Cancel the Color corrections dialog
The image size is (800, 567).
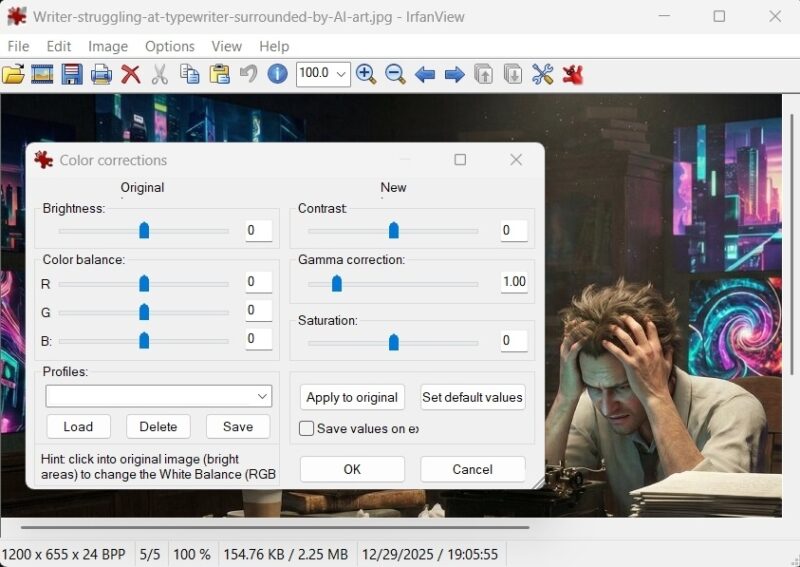click(x=472, y=469)
